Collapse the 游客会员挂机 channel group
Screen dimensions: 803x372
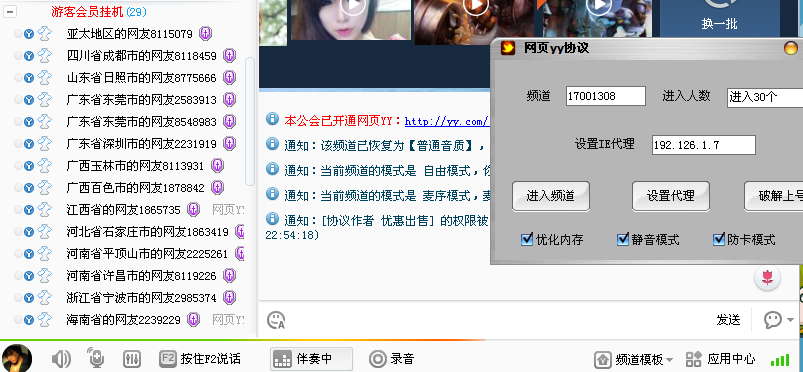[x=10, y=11]
